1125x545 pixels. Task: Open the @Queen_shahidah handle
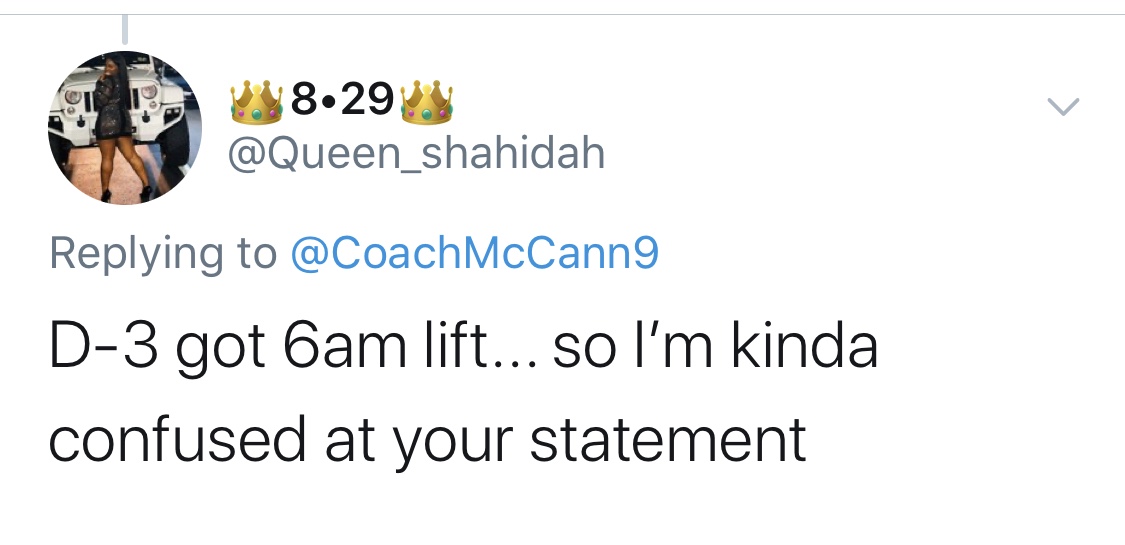(417, 153)
